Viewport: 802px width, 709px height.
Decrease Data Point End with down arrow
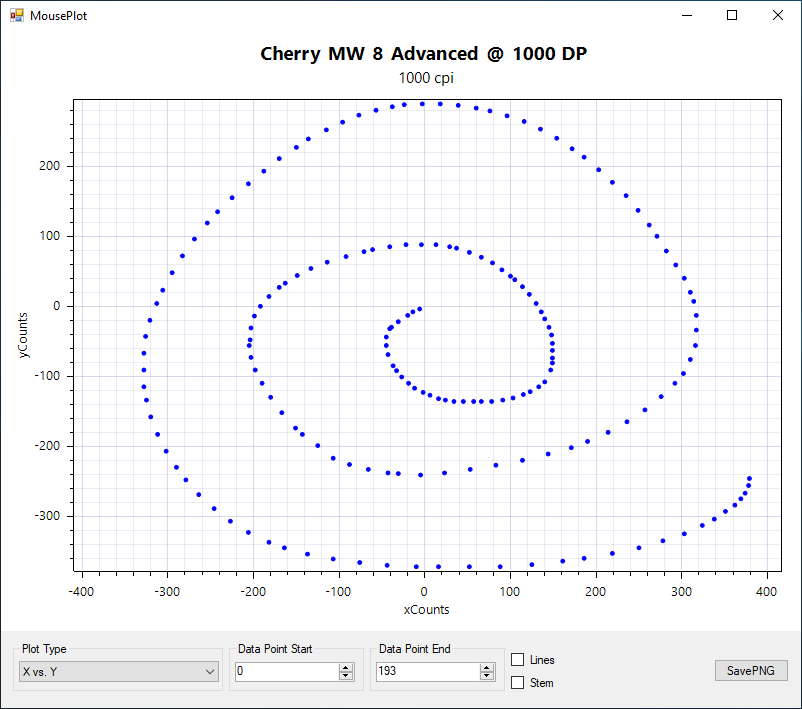click(487, 676)
